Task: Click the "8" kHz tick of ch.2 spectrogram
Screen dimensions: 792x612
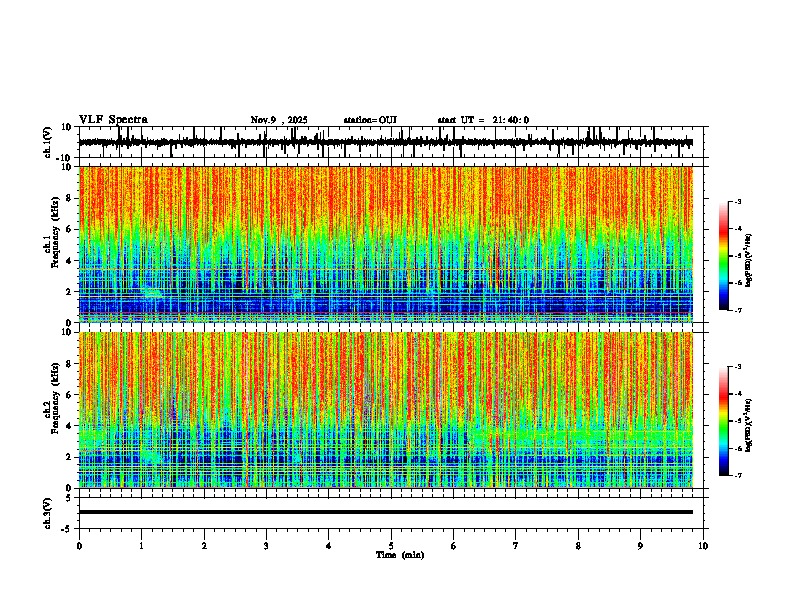Action: 69,364
